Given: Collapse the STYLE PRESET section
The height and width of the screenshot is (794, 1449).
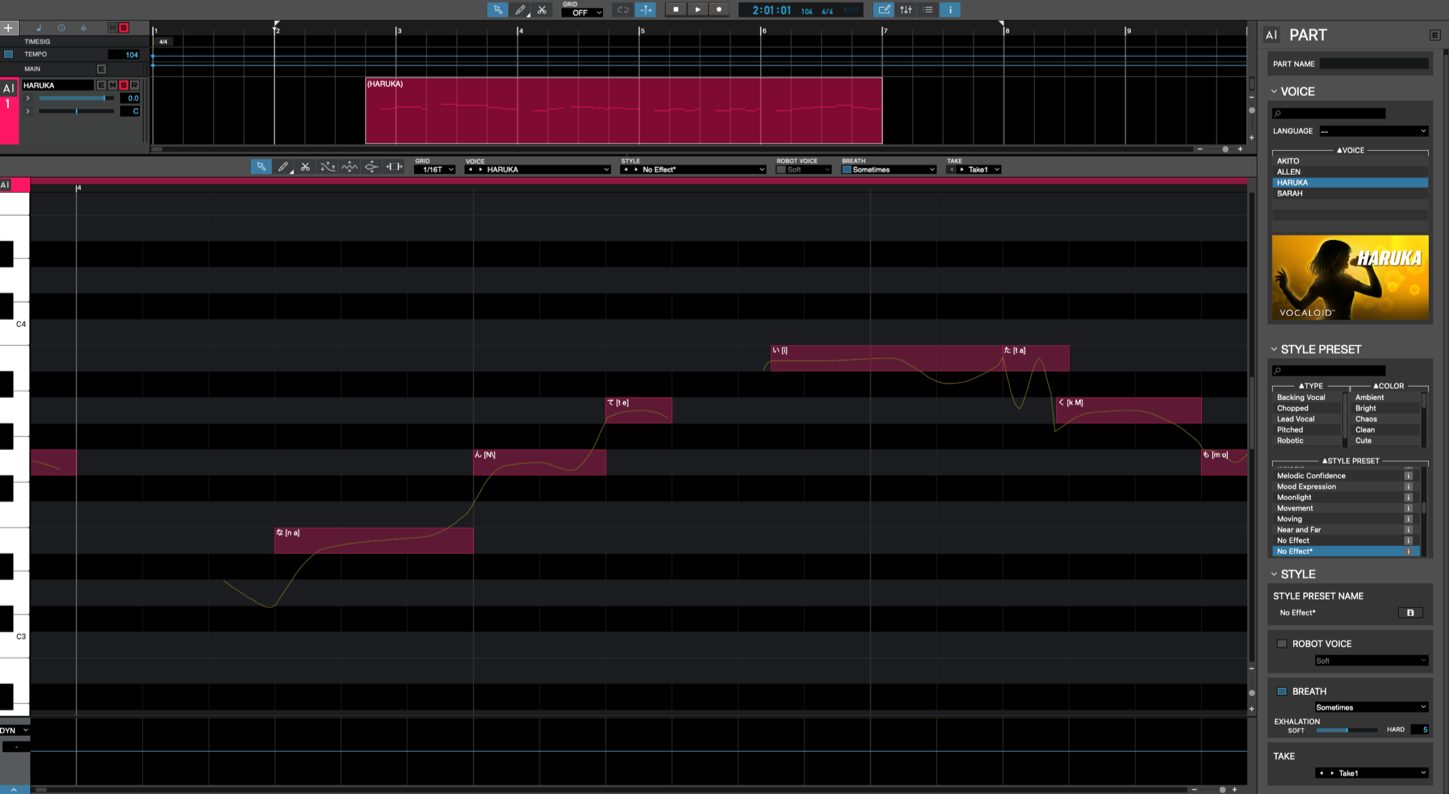Looking at the screenshot, I should click(x=1275, y=350).
